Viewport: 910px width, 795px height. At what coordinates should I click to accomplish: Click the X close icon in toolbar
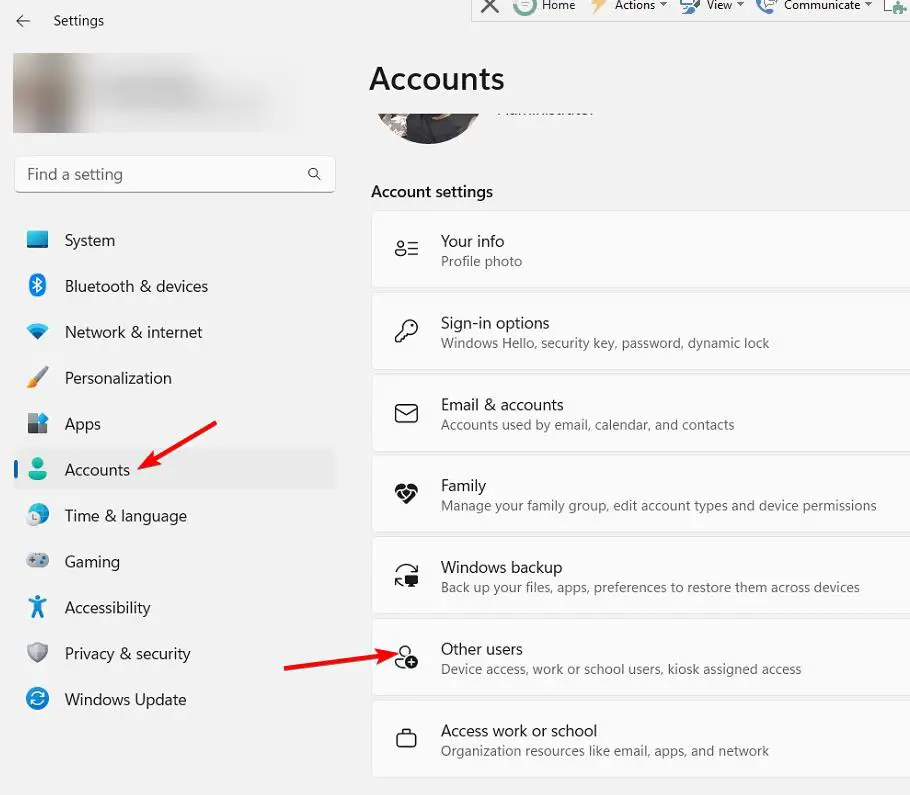(x=490, y=6)
